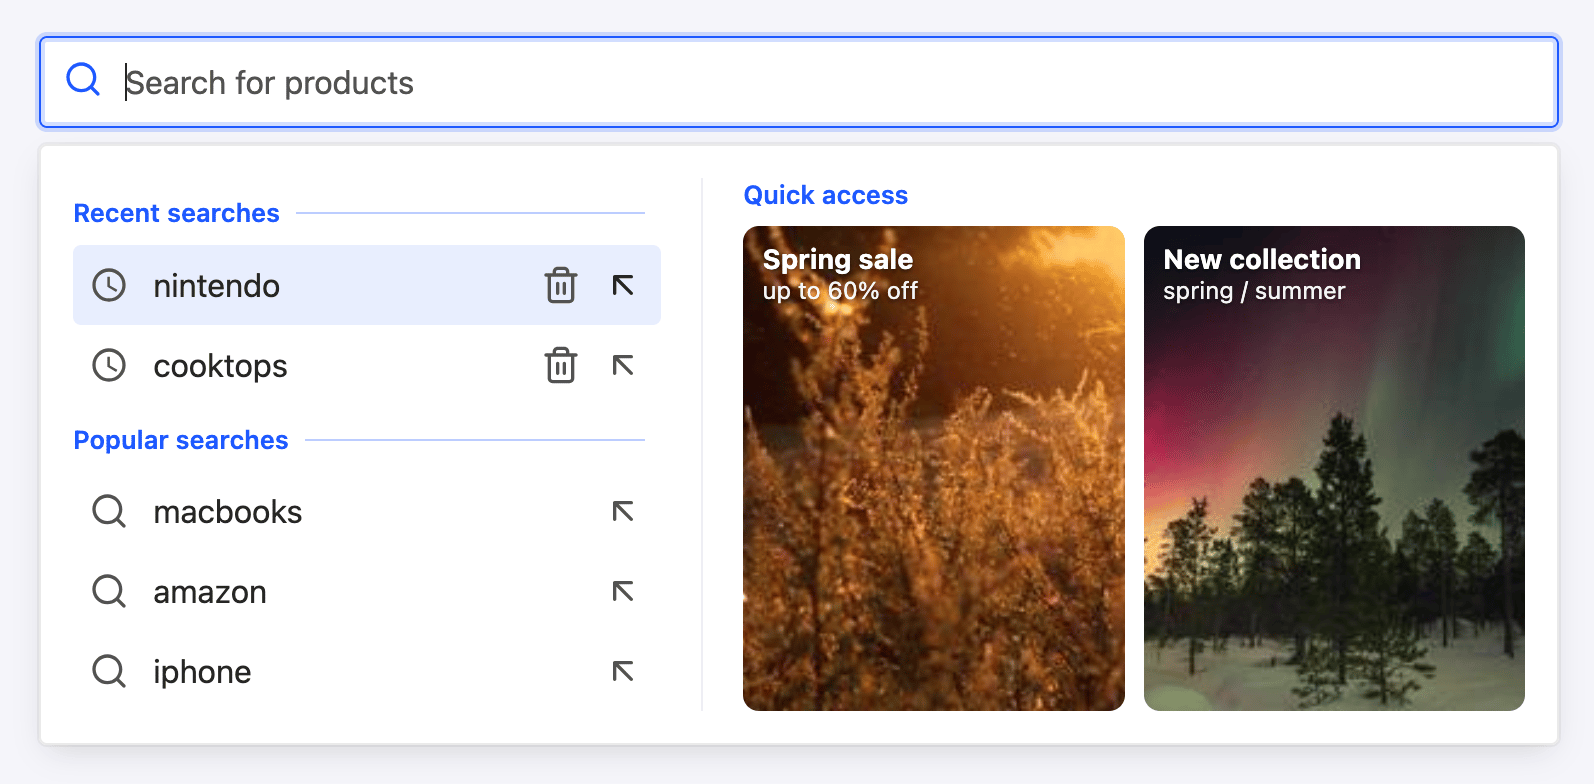Click the clock icon next to nintendo
1594x784 pixels.
coord(109,285)
